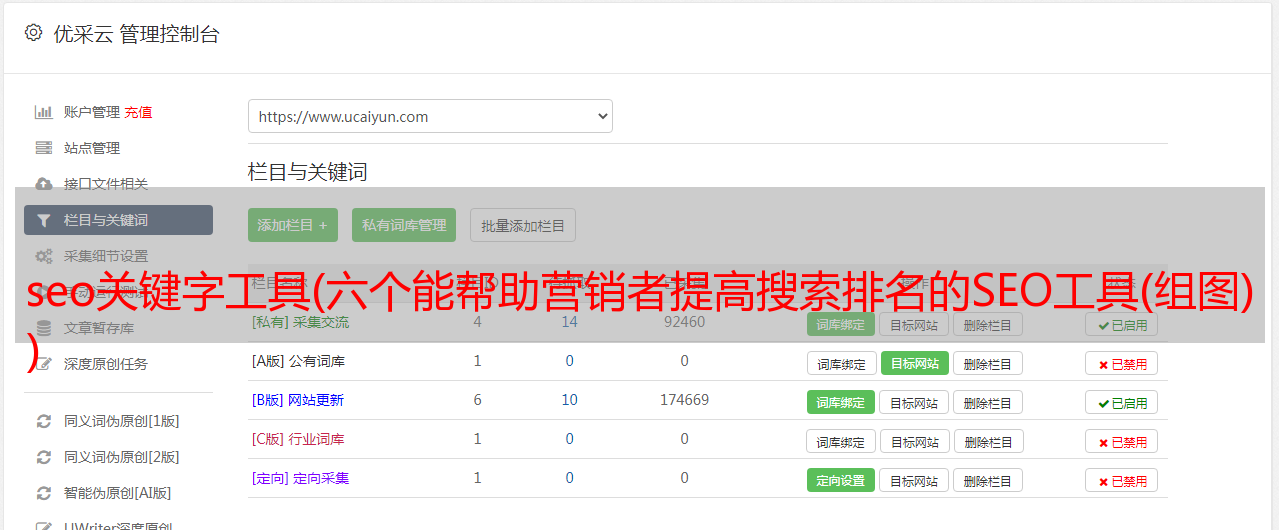Open the red 充值 recharge link
Image resolution: width=1279 pixels, height=530 pixels.
tap(138, 112)
